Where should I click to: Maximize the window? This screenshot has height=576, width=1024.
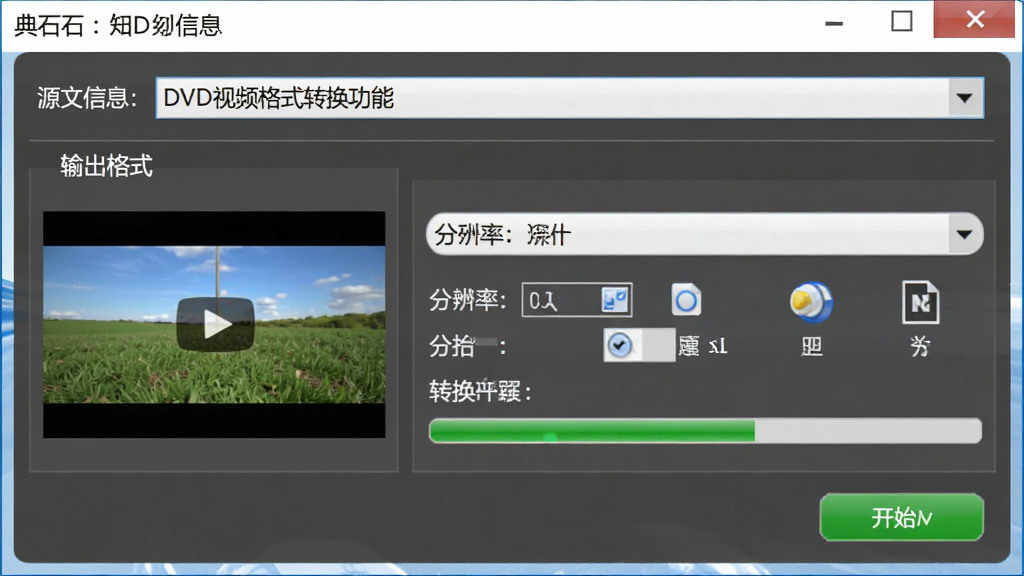click(x=902, y=21)
